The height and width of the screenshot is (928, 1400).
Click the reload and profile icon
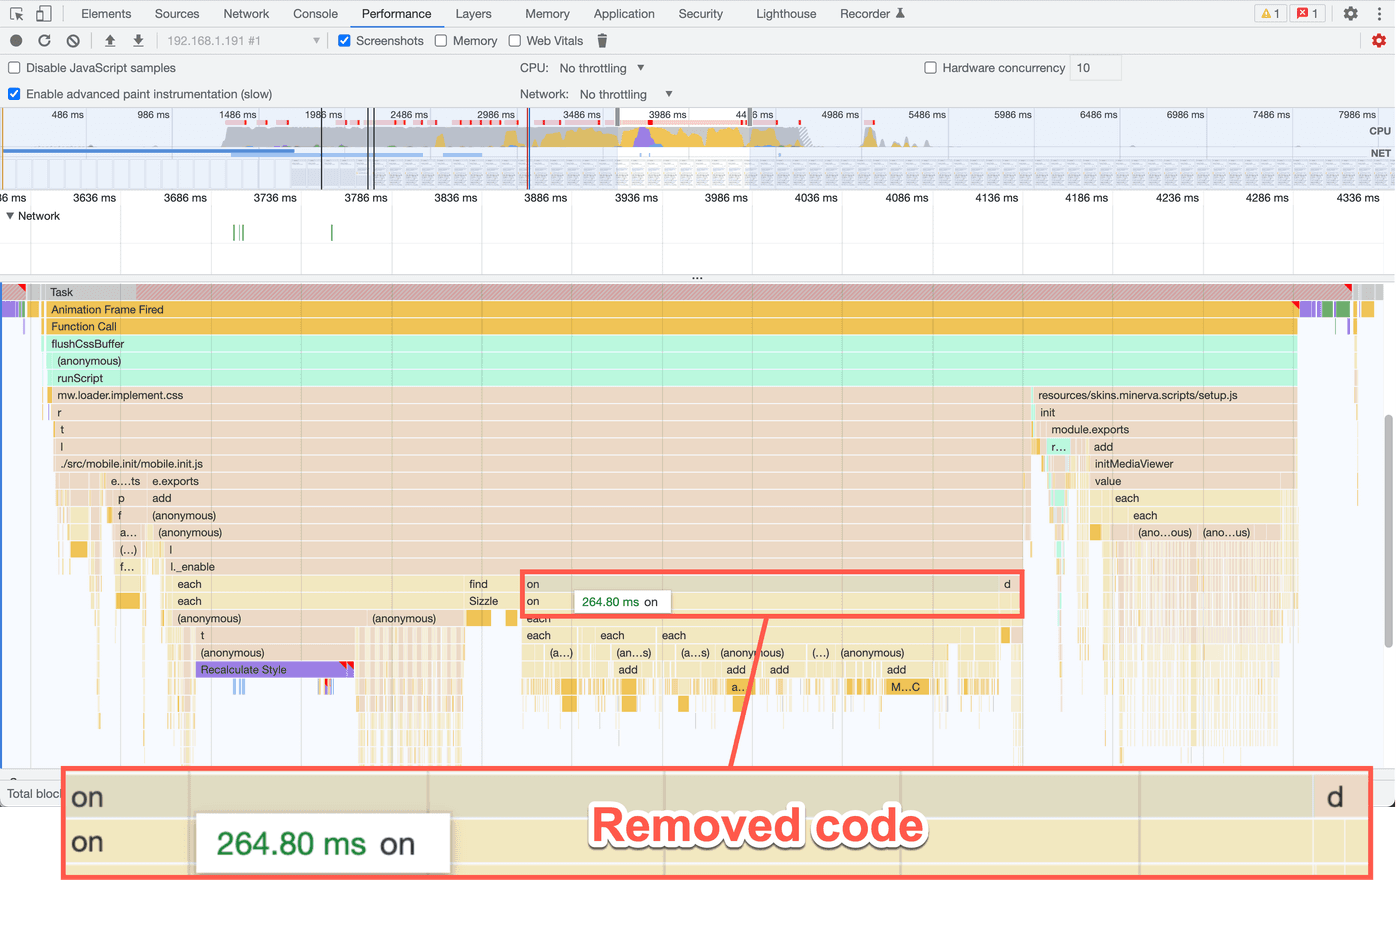[x=44, y=41]
